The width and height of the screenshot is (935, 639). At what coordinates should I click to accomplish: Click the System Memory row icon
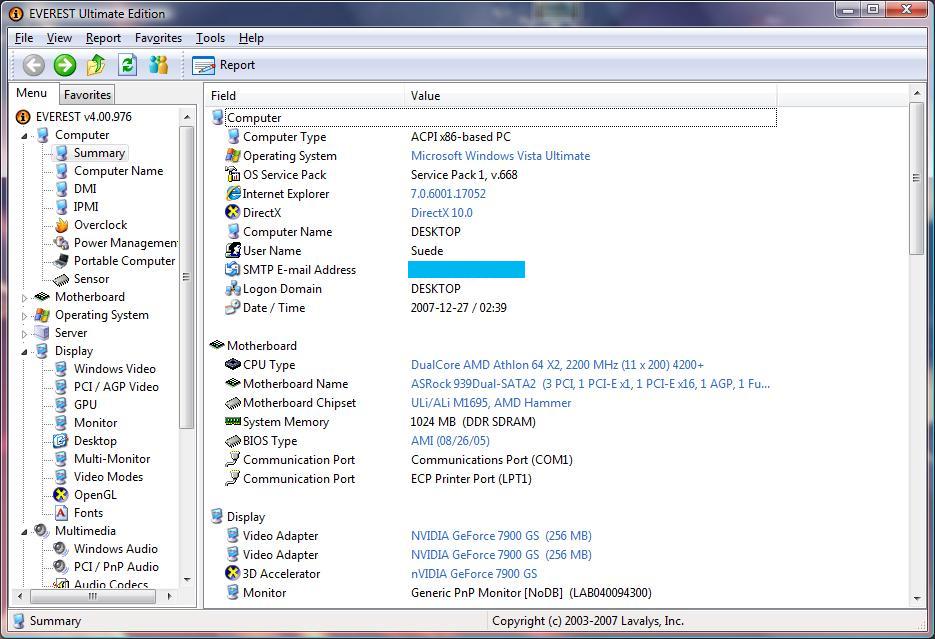pos(233,421)
